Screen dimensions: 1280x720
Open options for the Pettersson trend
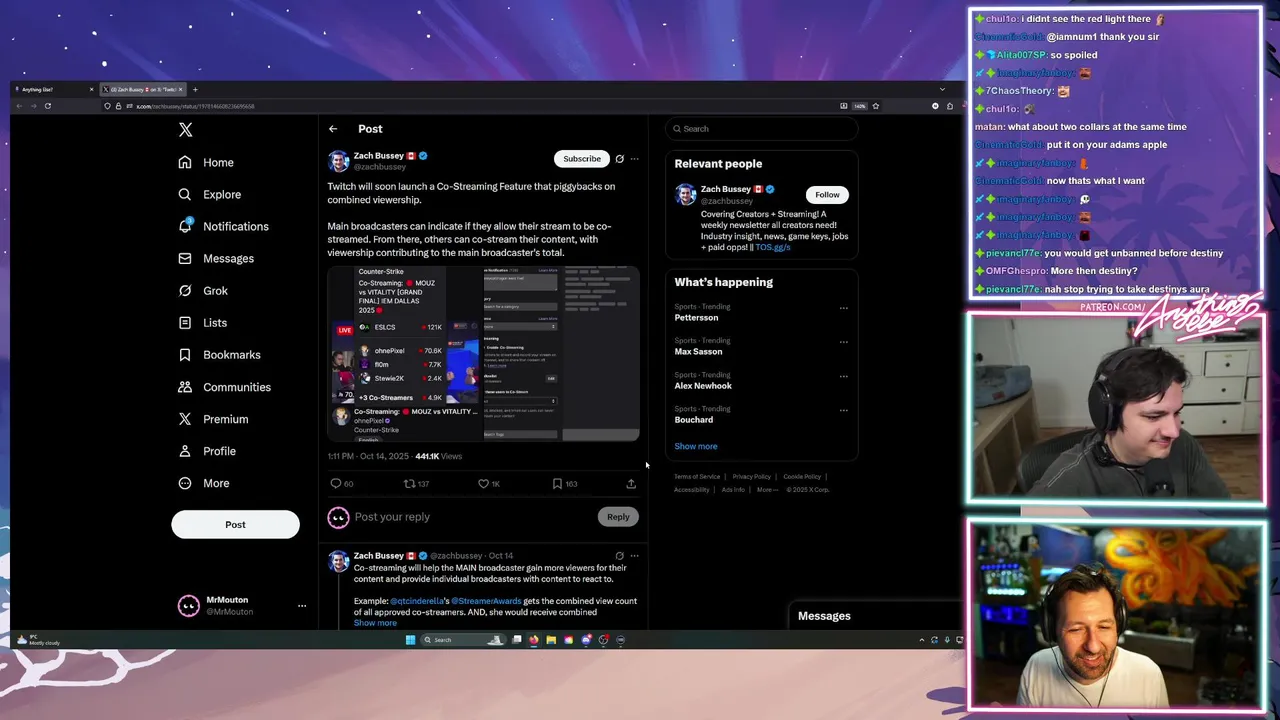(x=844, y=308)
